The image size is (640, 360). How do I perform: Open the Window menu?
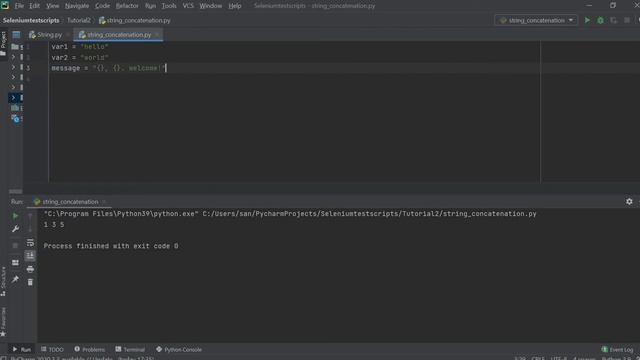tap(211, 6)
